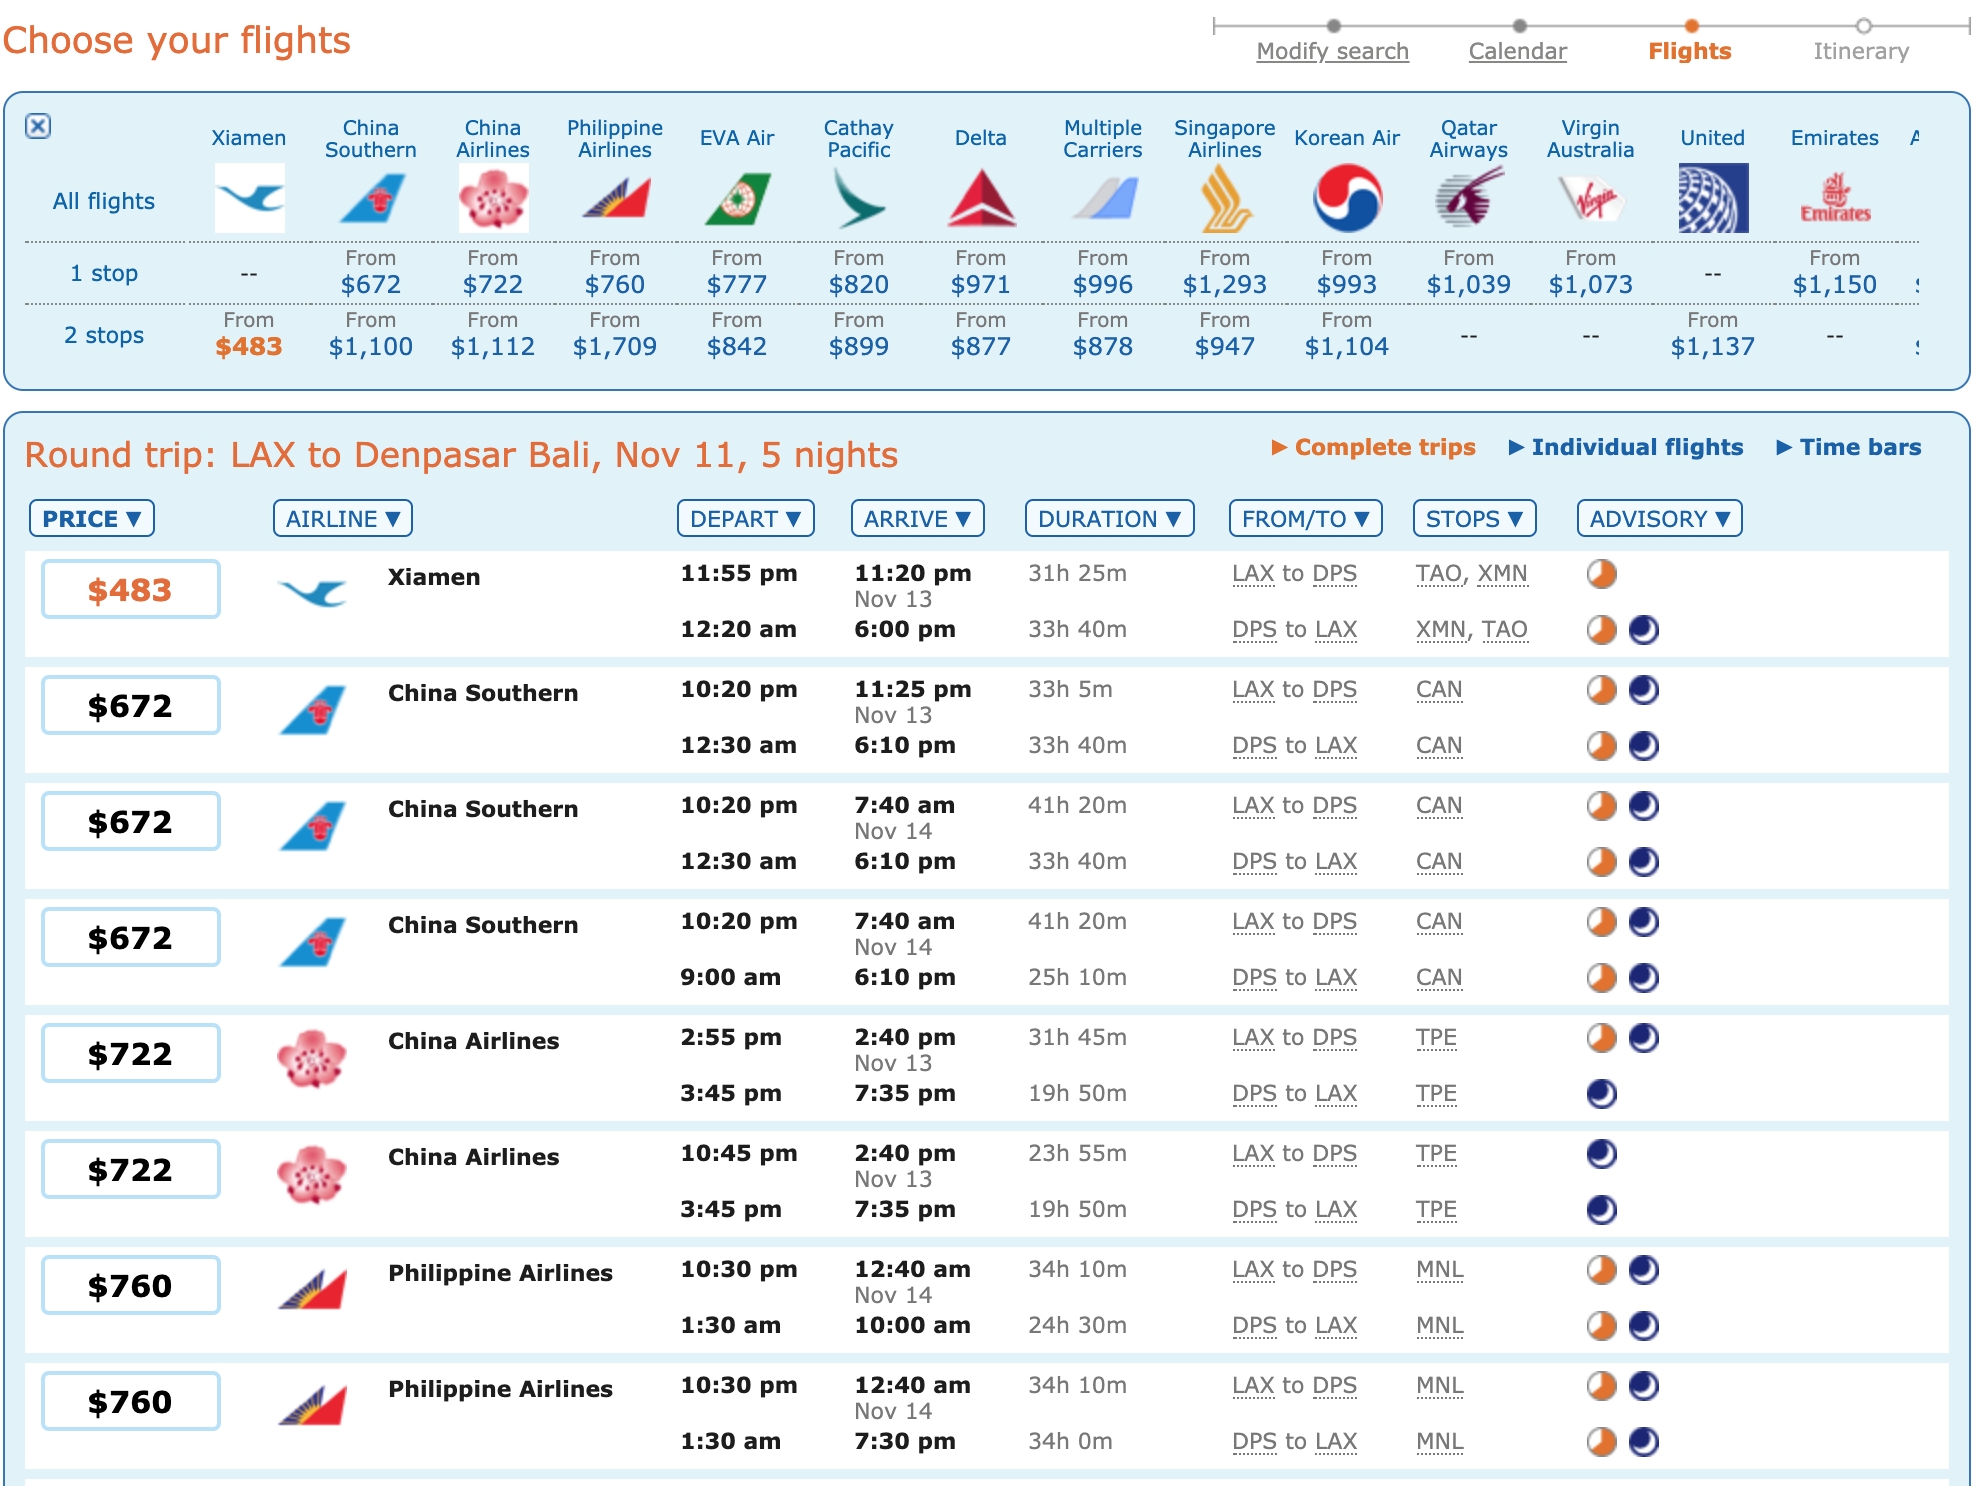Click the Modify search progress dot
Image resolution: width=1975 pixels, height=1486 pixels.
(1334, 26)
